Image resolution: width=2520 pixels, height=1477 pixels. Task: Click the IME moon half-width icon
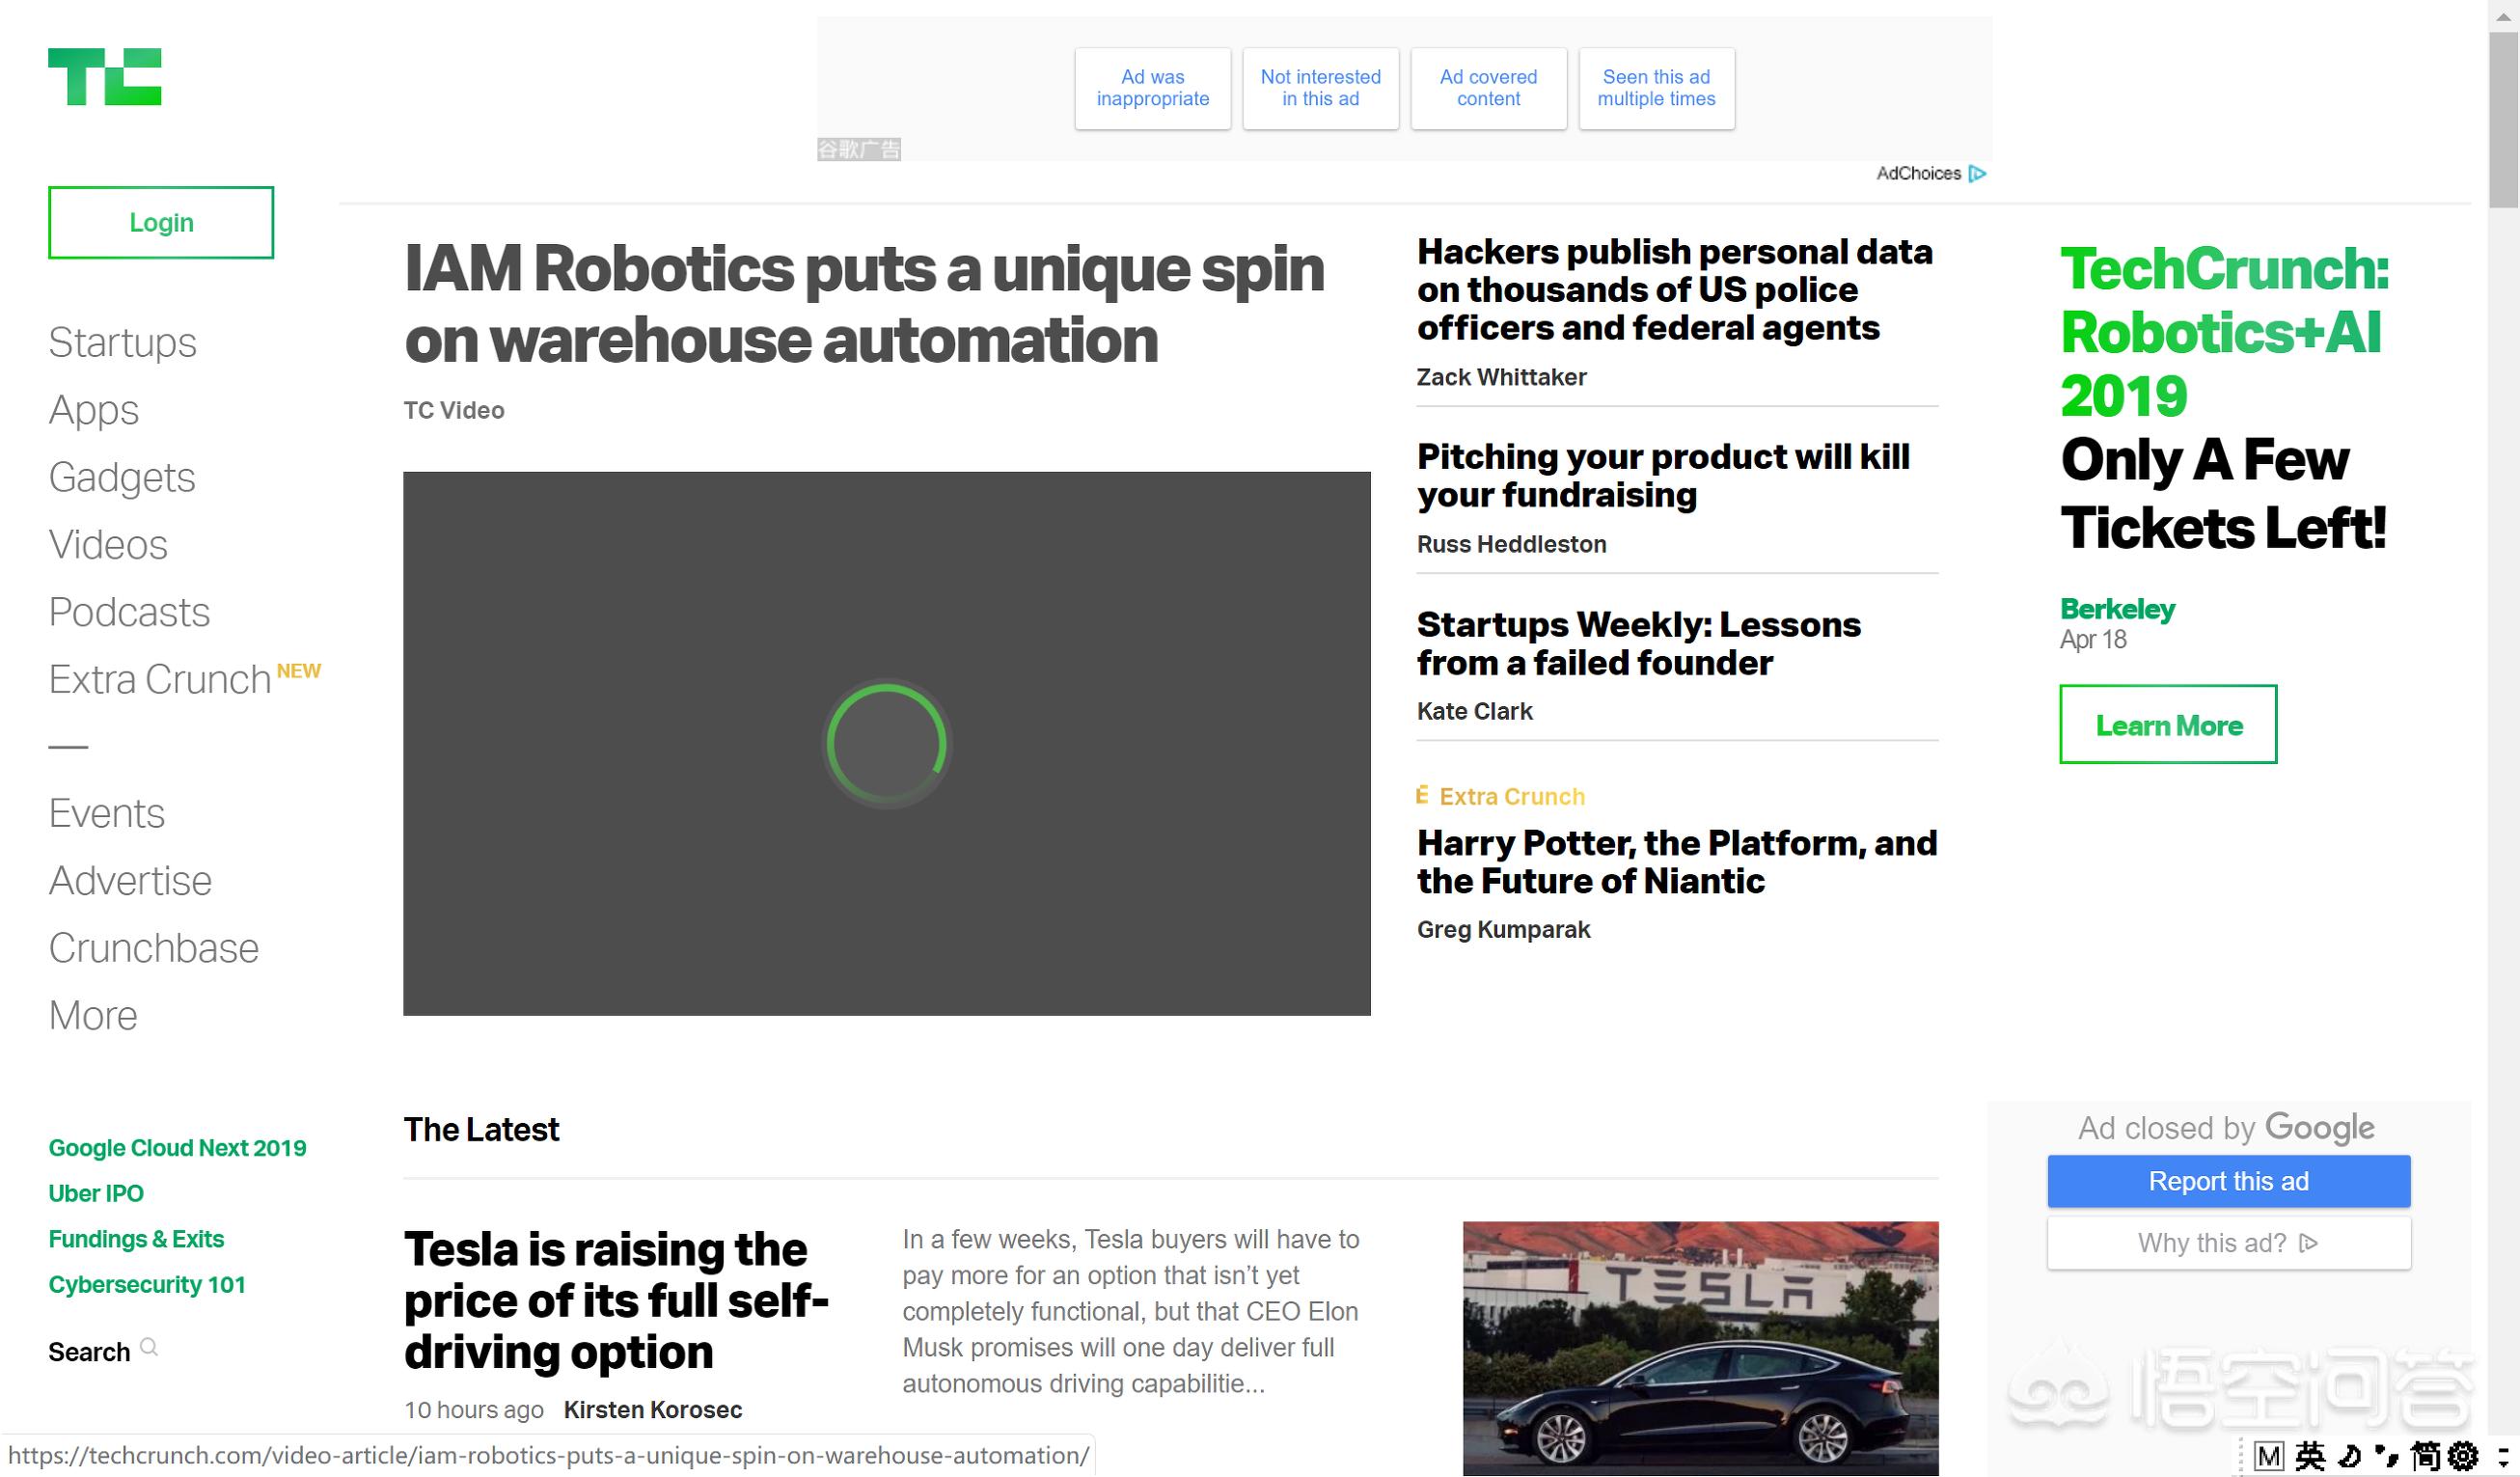2349,1456
